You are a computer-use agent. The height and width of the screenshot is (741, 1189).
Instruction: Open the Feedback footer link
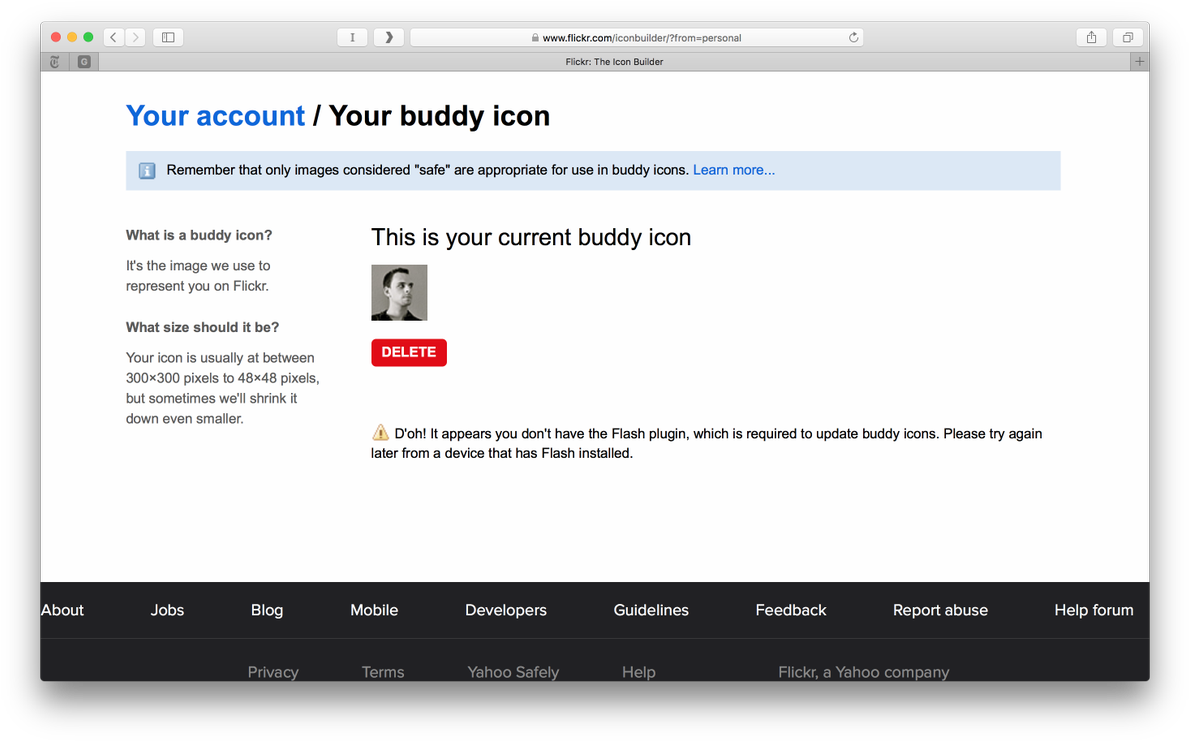(790, 610)
